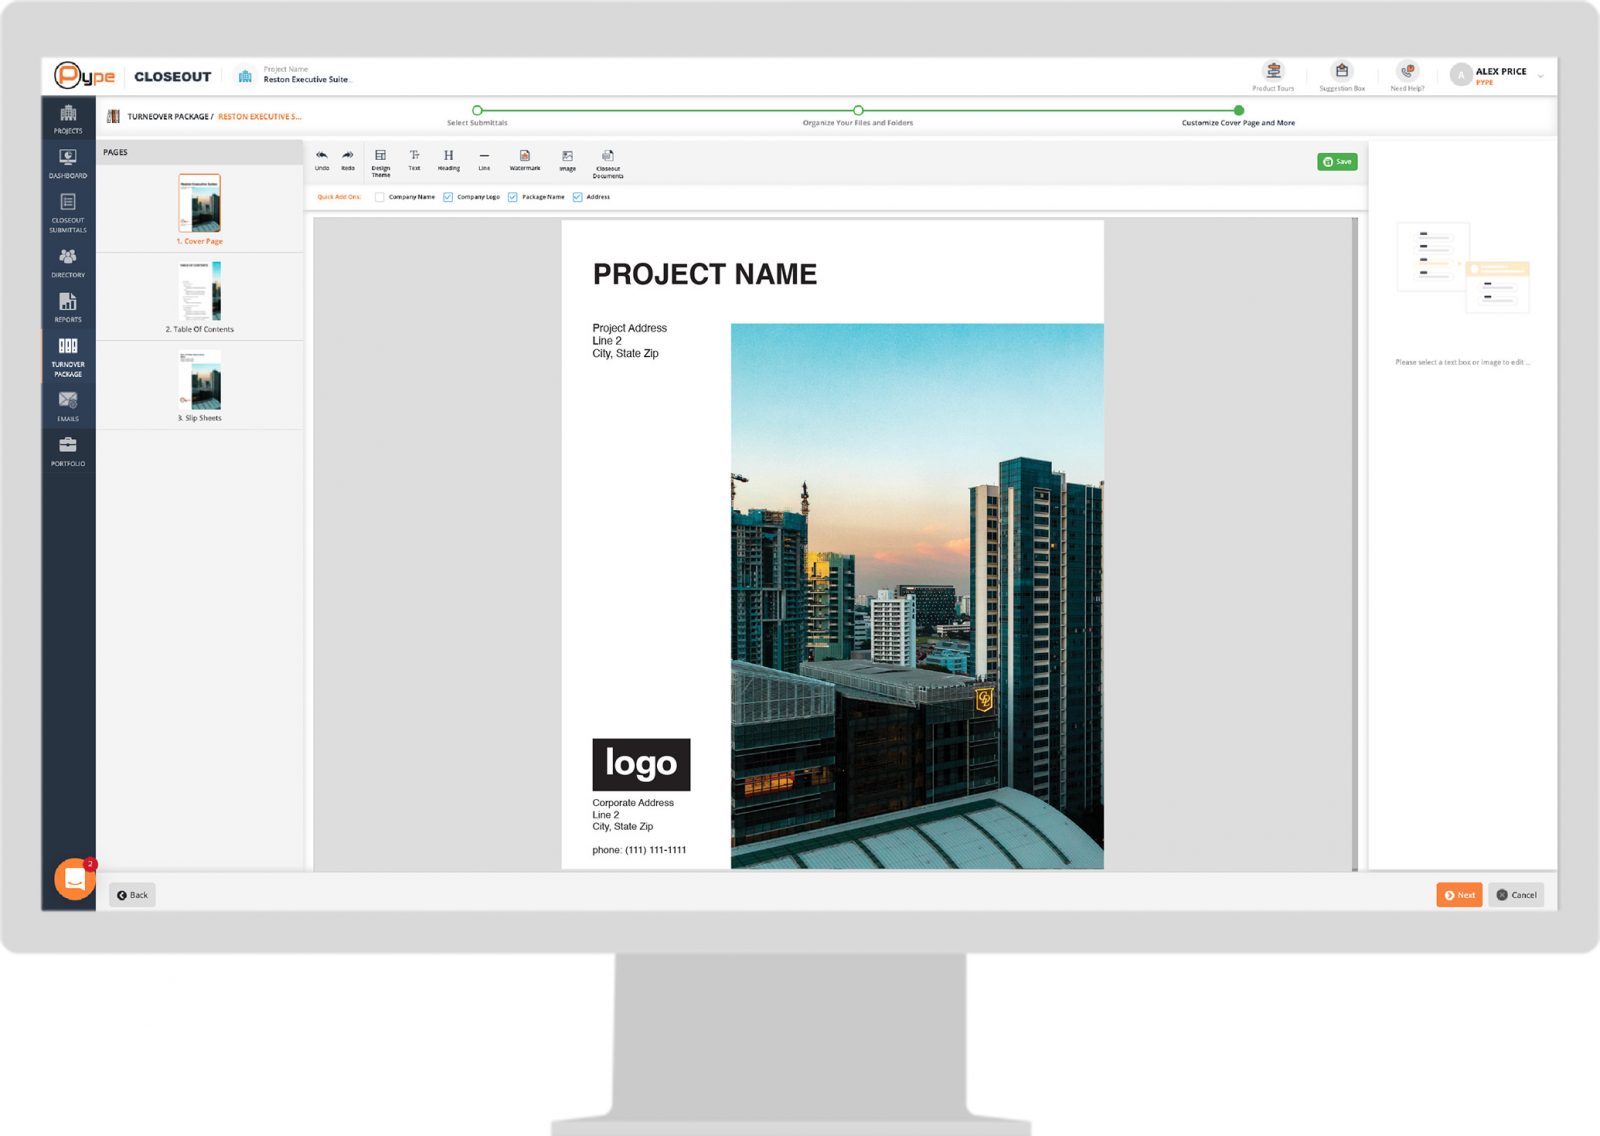This screenshot has height=1136, width=1600.
Task: Go to Closeout Submittals in sidebar
Action: click(68, 211)
